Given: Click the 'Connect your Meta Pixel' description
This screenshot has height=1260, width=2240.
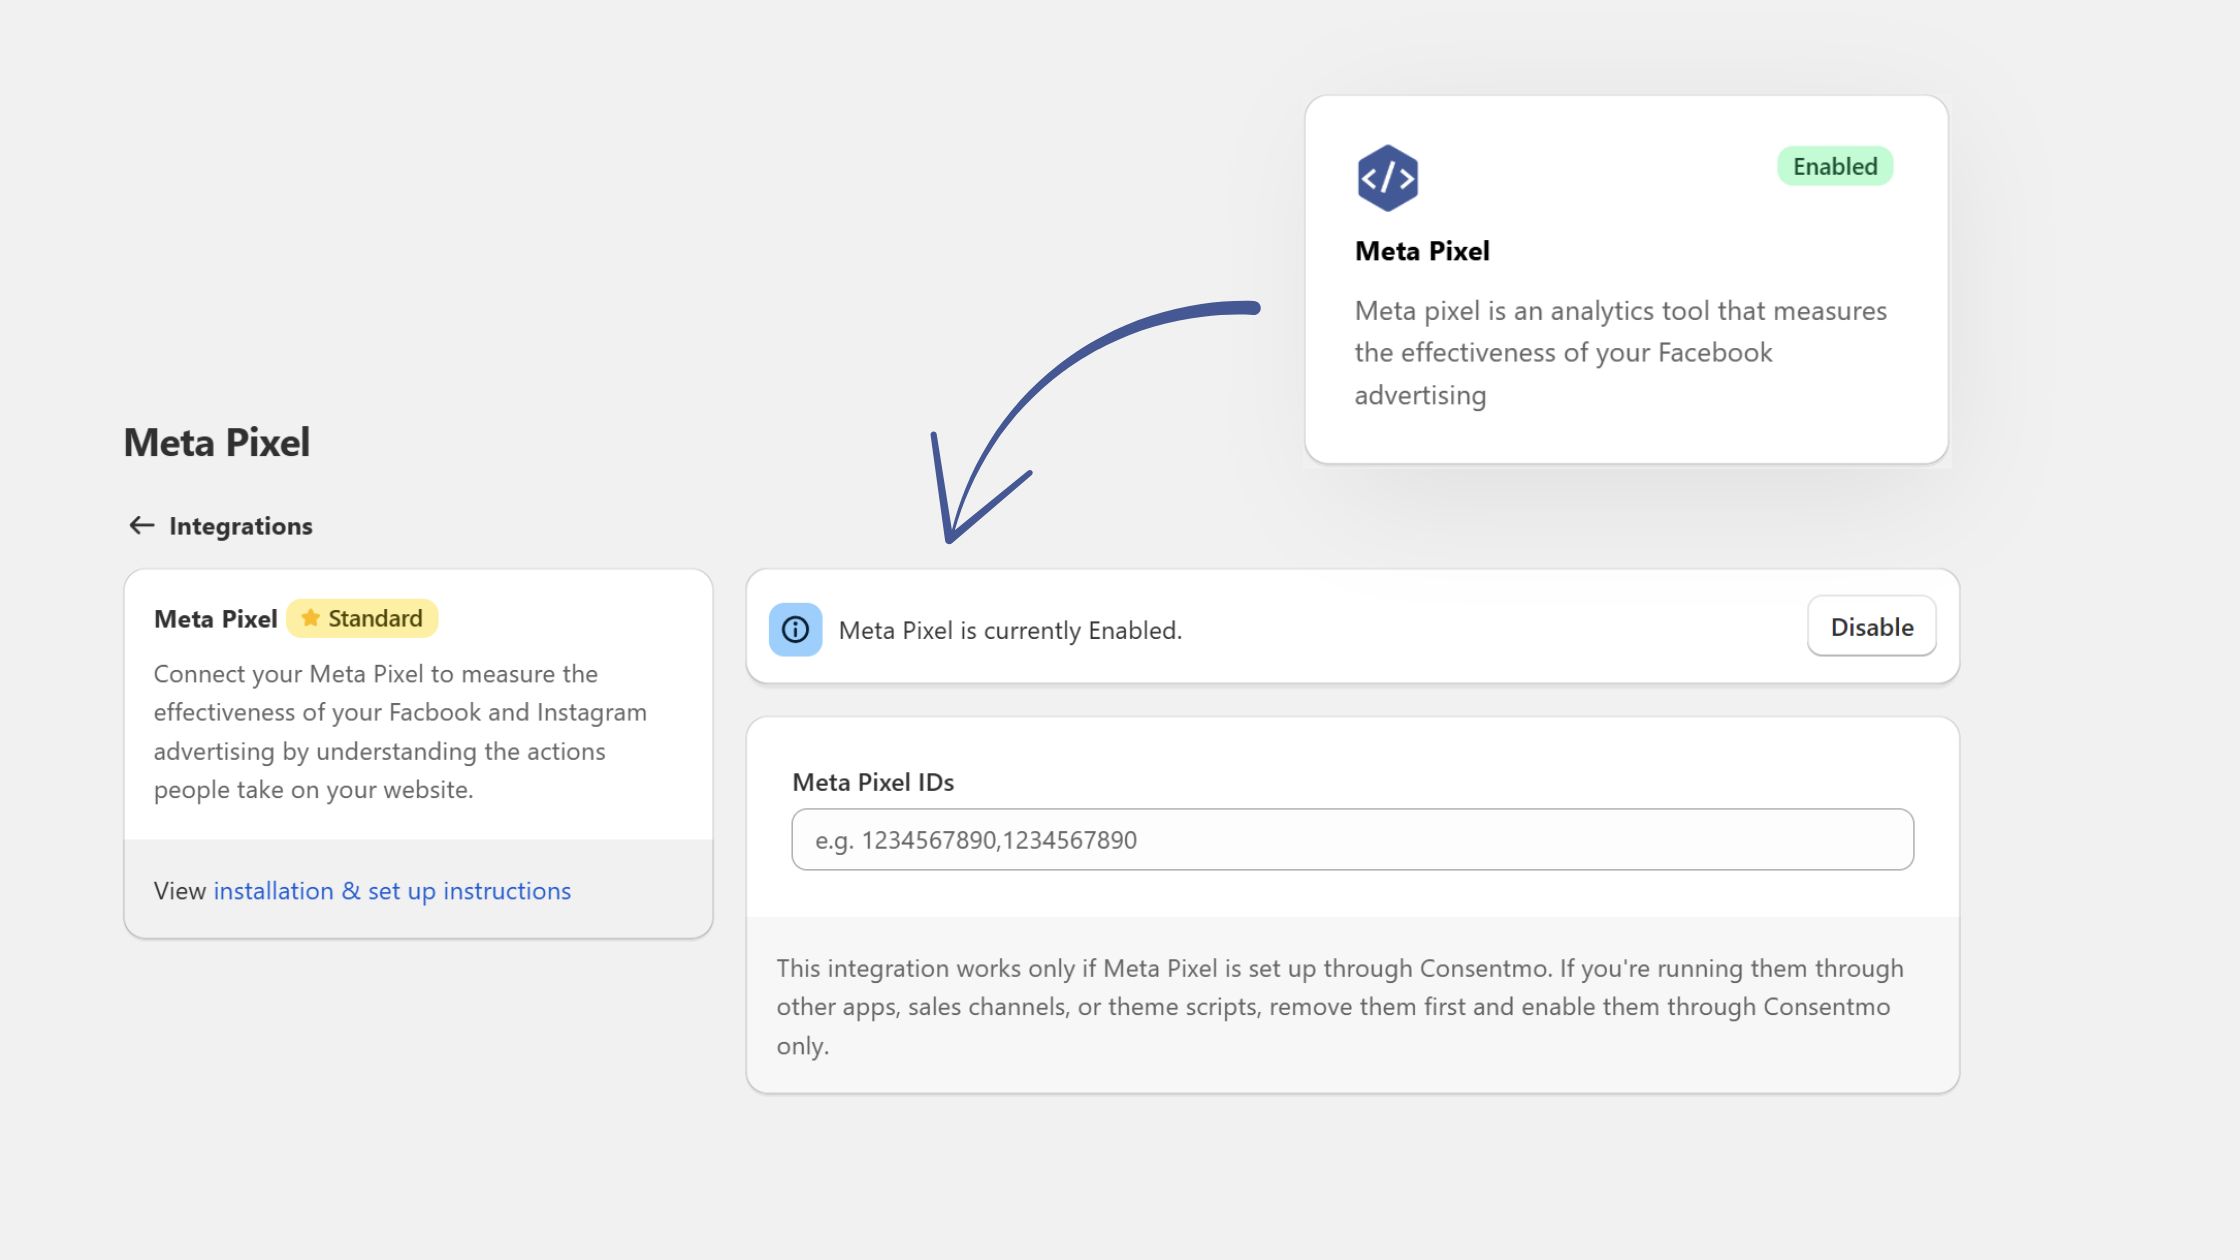Looking at the screenshot, I should (400, 732).
